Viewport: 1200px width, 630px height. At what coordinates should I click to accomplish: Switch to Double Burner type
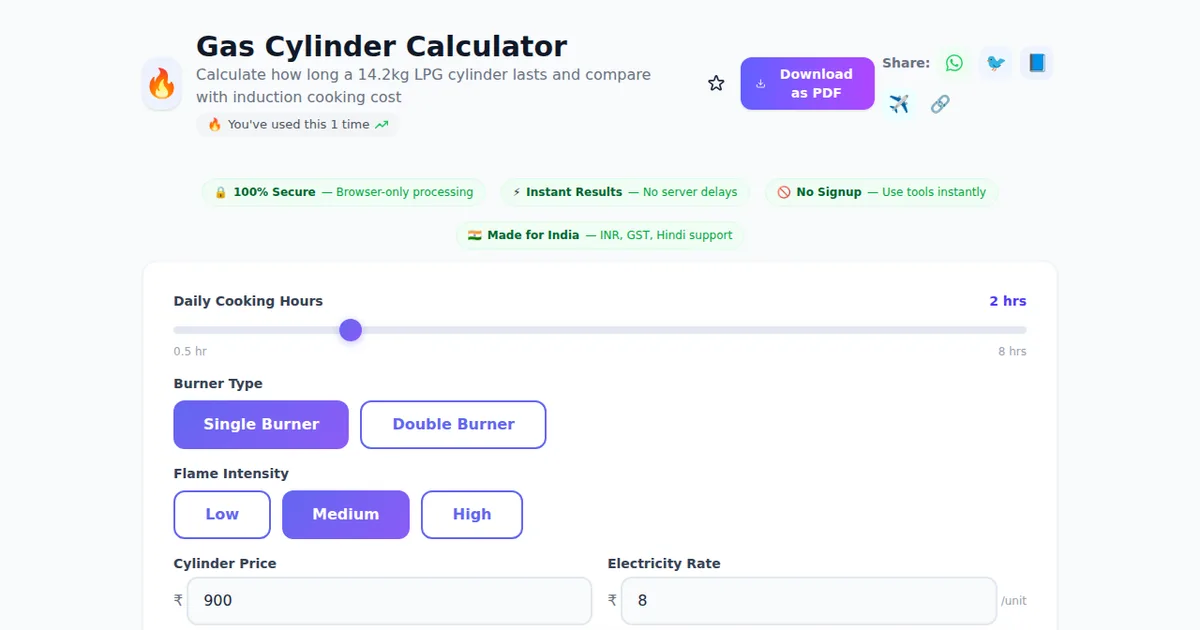453,425
